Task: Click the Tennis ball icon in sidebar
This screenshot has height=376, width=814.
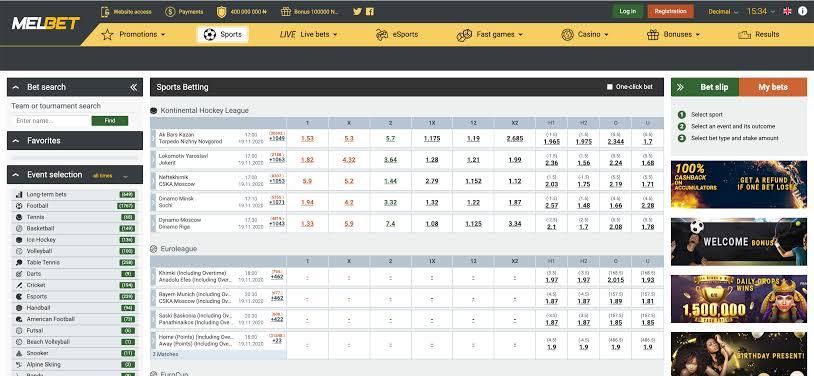Action: [19, 217]
